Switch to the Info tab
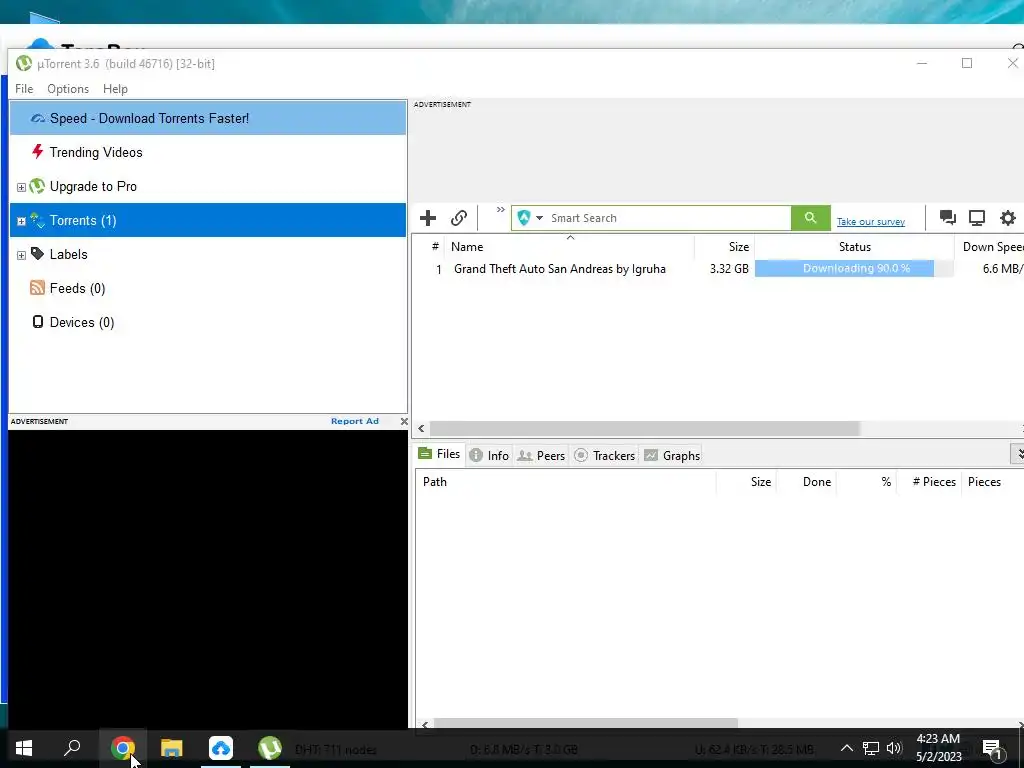This screenshot has height=768, width=1024. click(489, 455)
